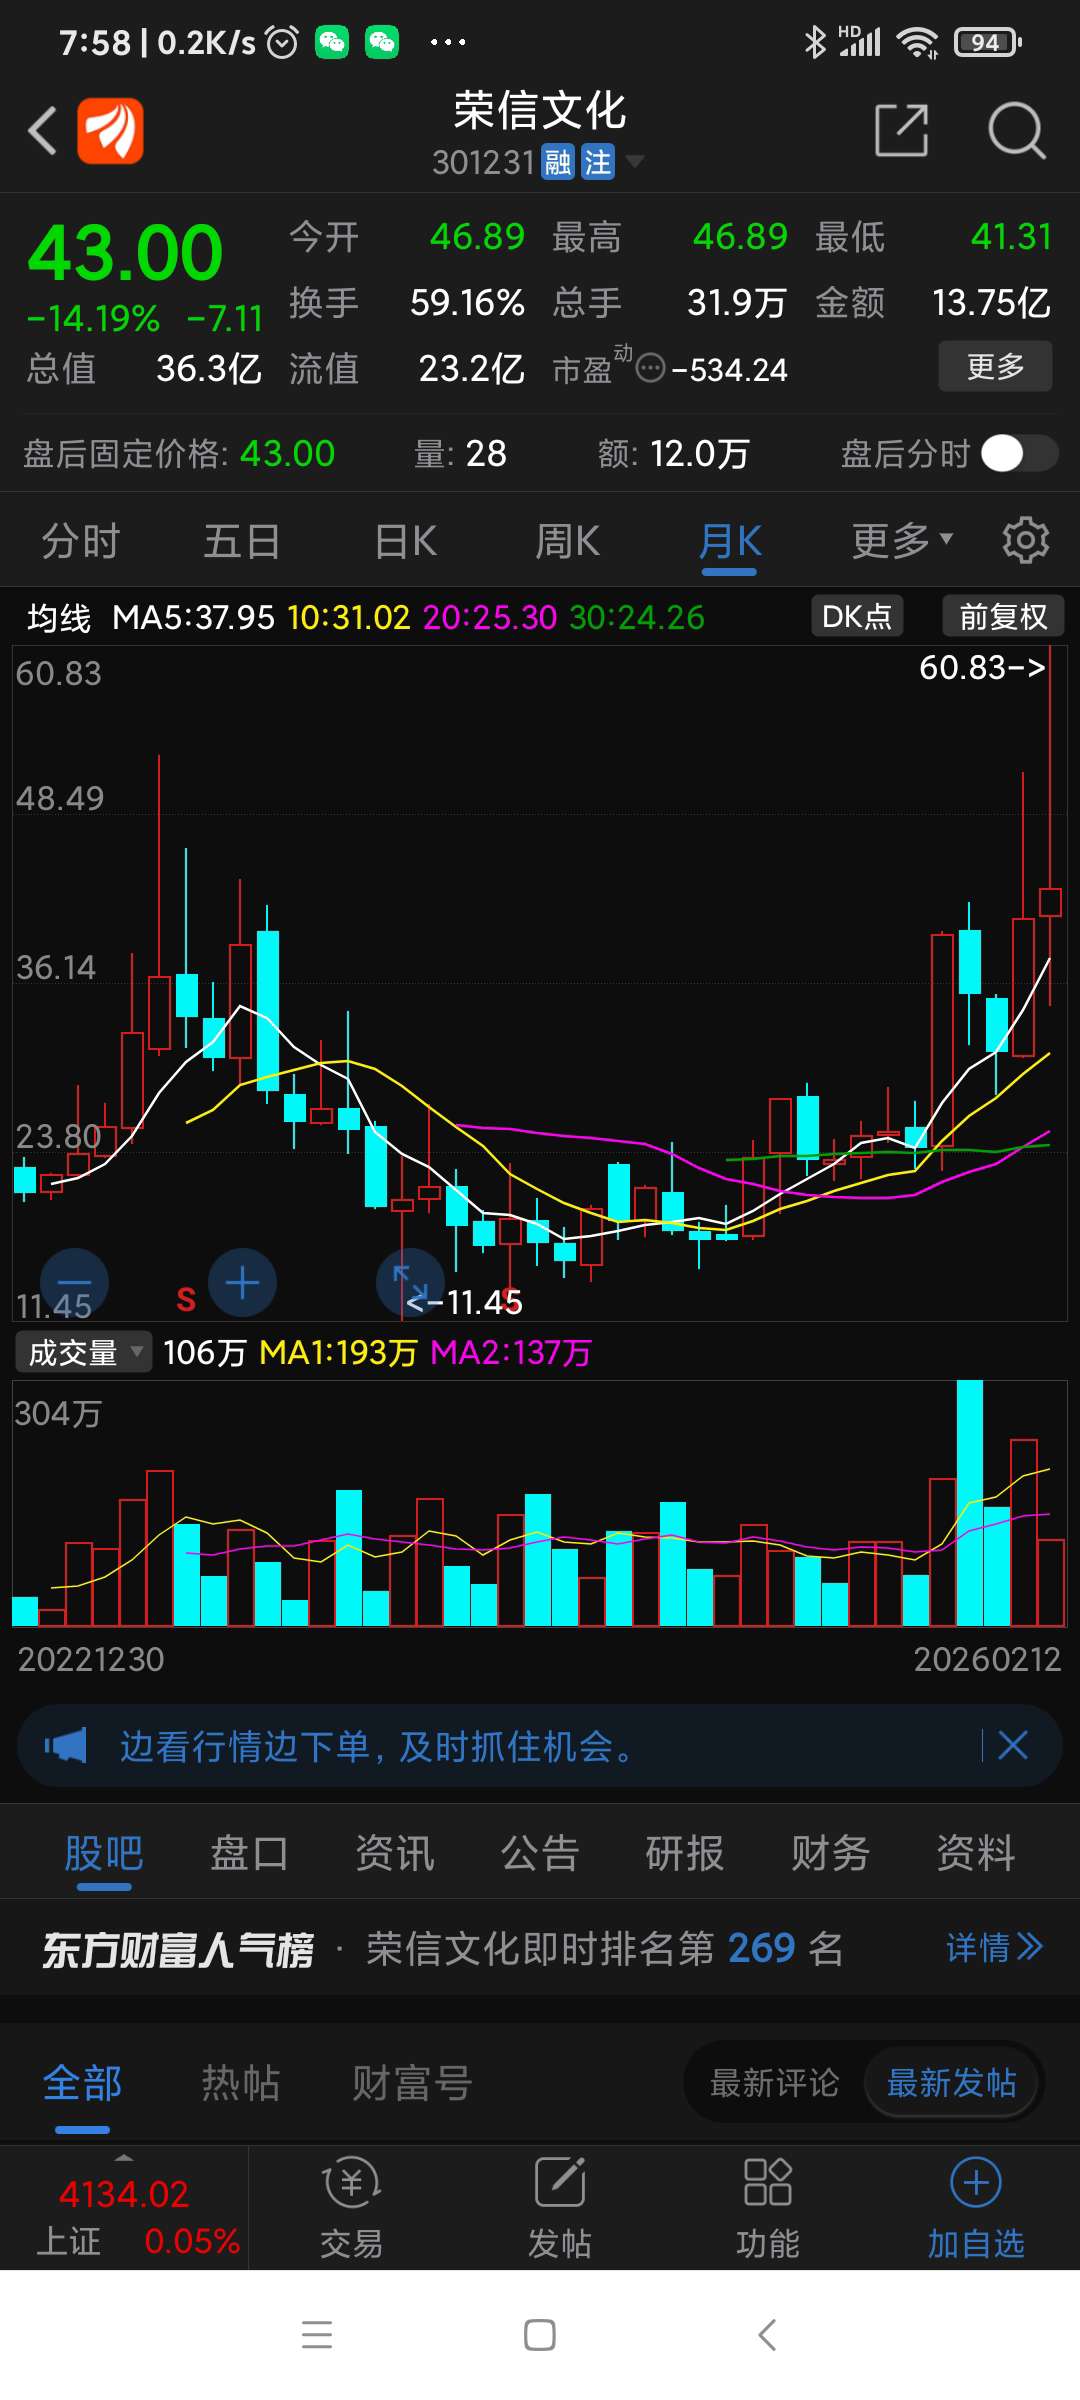1080x2400 pixels.
Task: Open 前复权 adjustment selector
Action: click(x=1003, y=616)
